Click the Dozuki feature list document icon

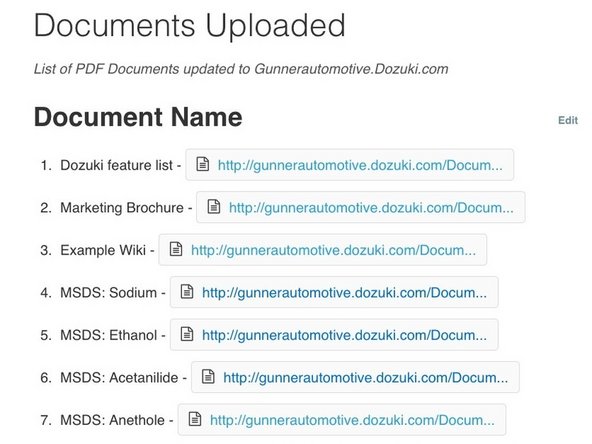click(x=203, y=164)
